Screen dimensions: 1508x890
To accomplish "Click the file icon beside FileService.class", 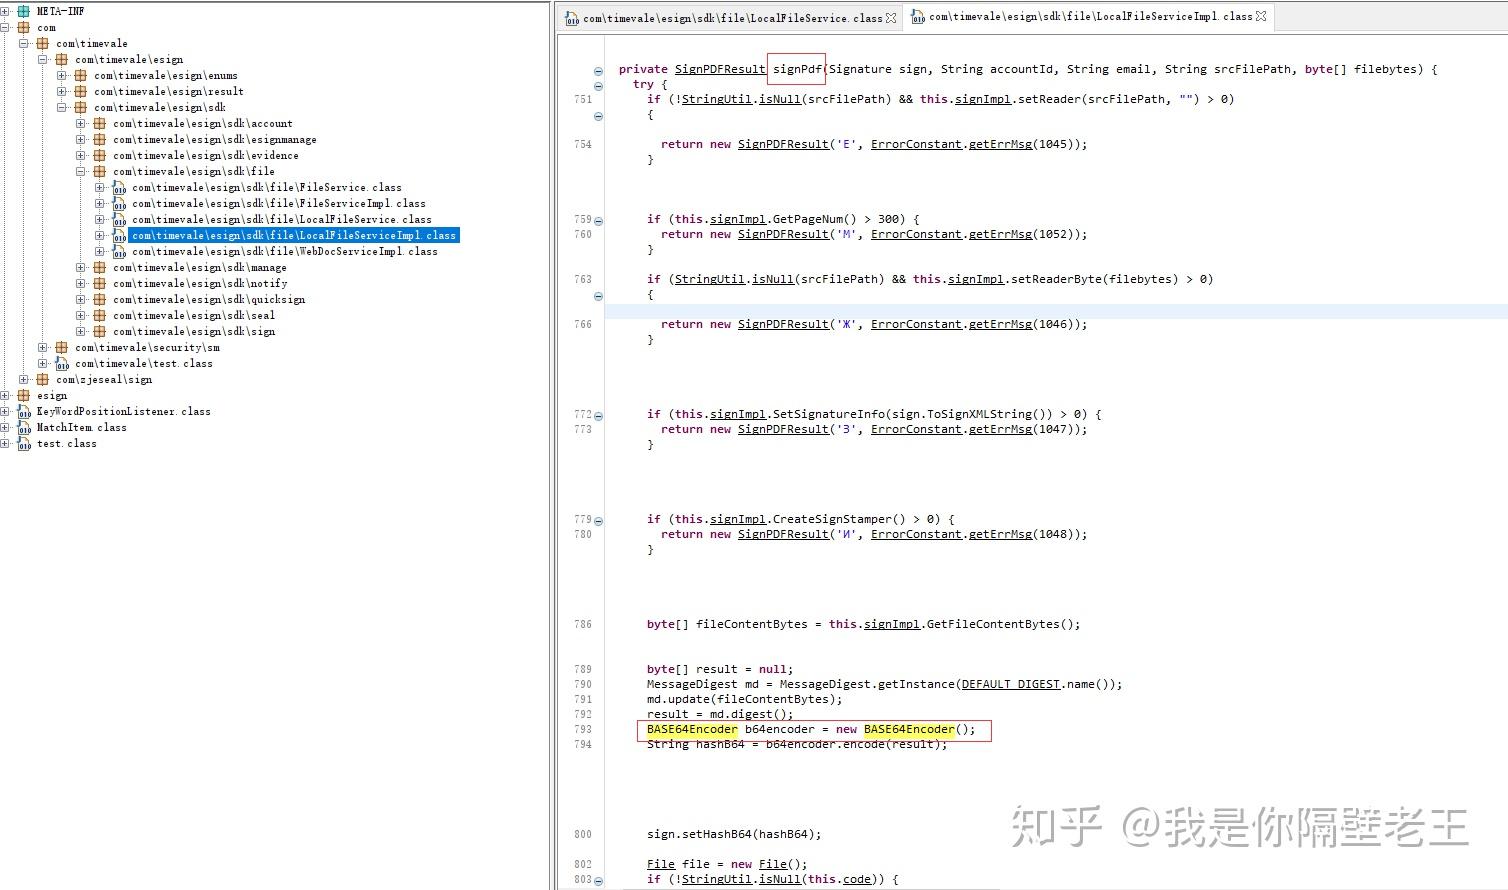I will click(120, 187).
